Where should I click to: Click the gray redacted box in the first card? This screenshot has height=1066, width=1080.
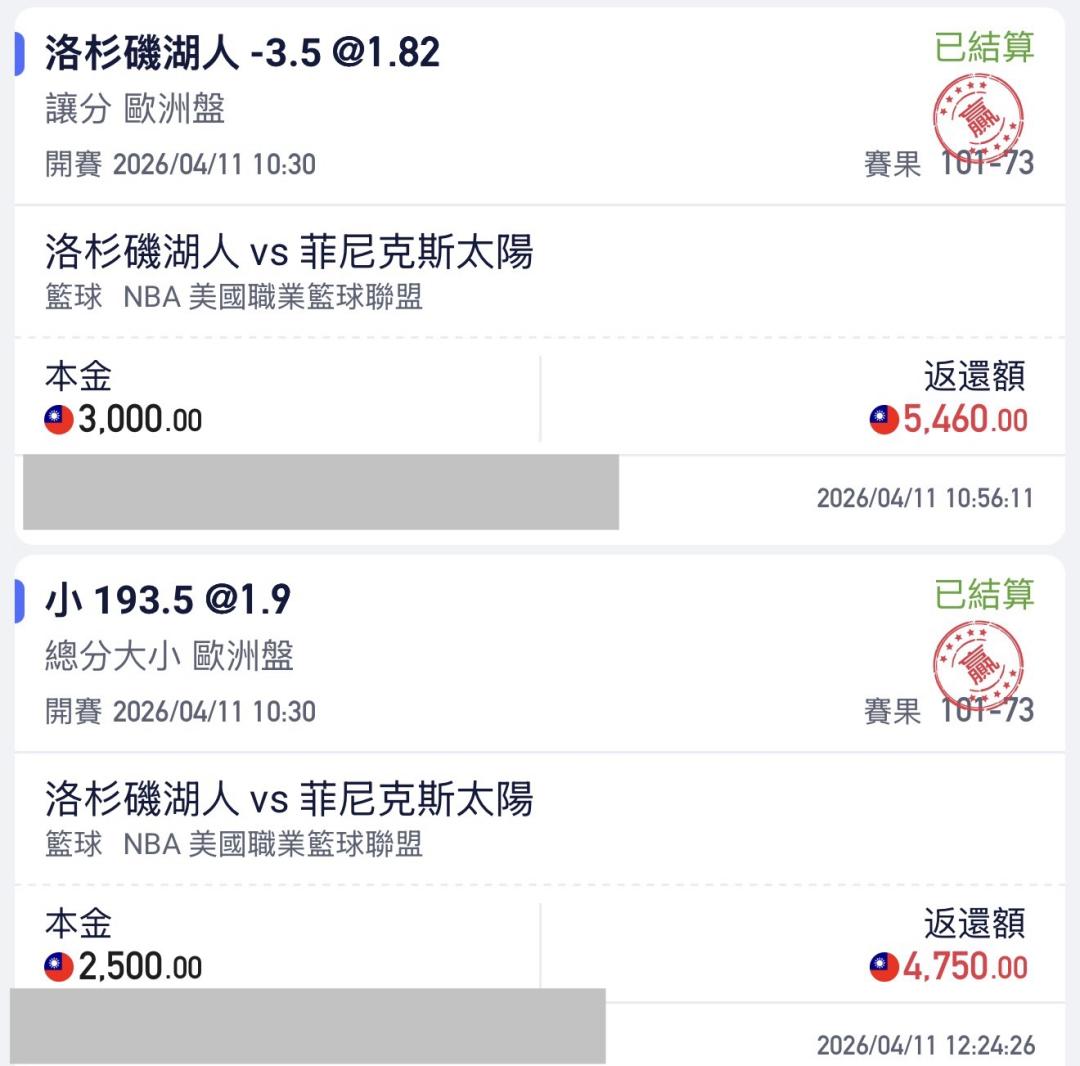click(x=320, y=492)
